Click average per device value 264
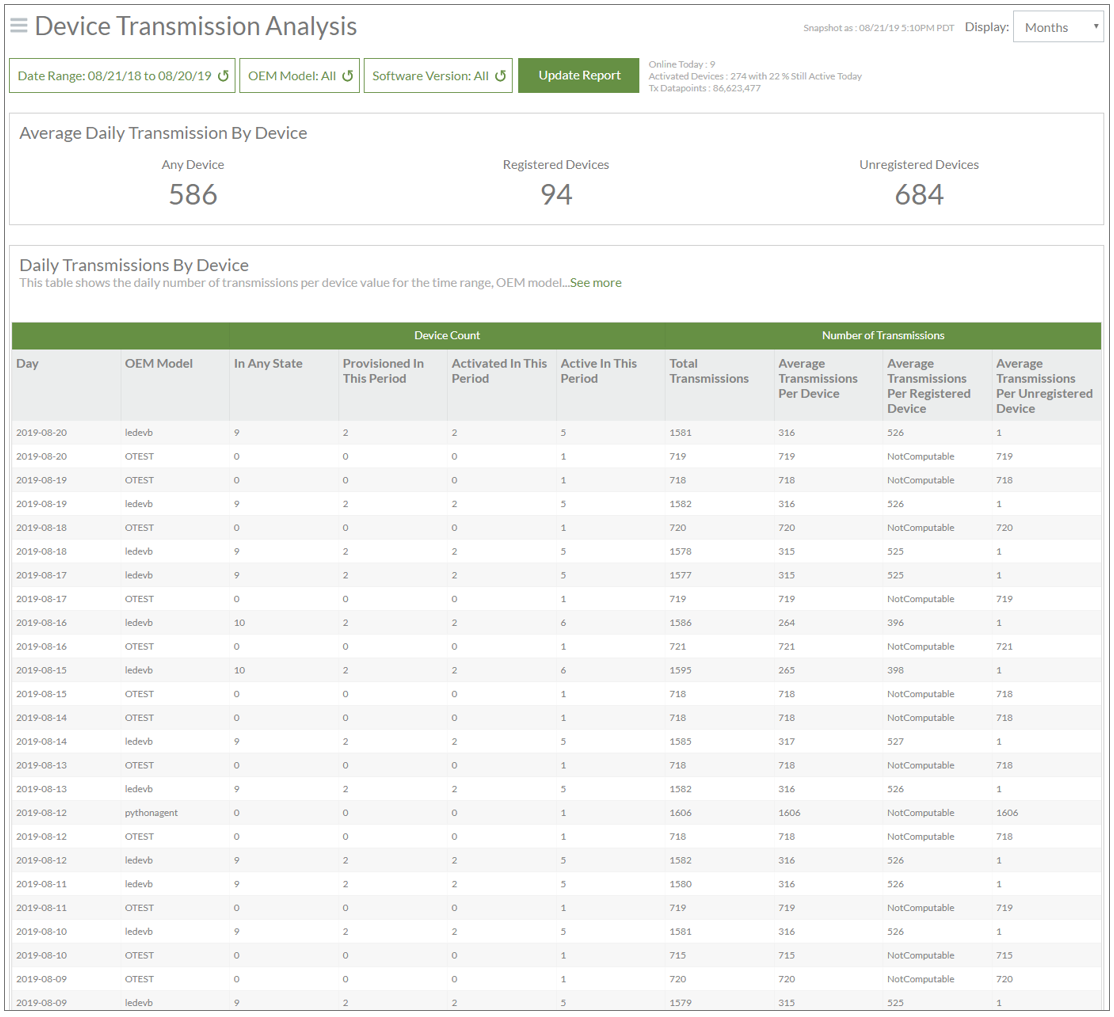Image resolution: width=1114 pixels, height=1017 pixels. pos(786,623)
